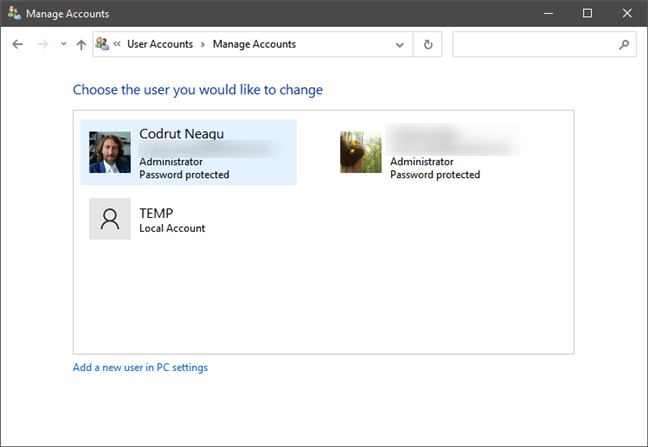The image size is (648, 447).
Task: Refresh the Manage Accounts page
Action: pos(429,45)
